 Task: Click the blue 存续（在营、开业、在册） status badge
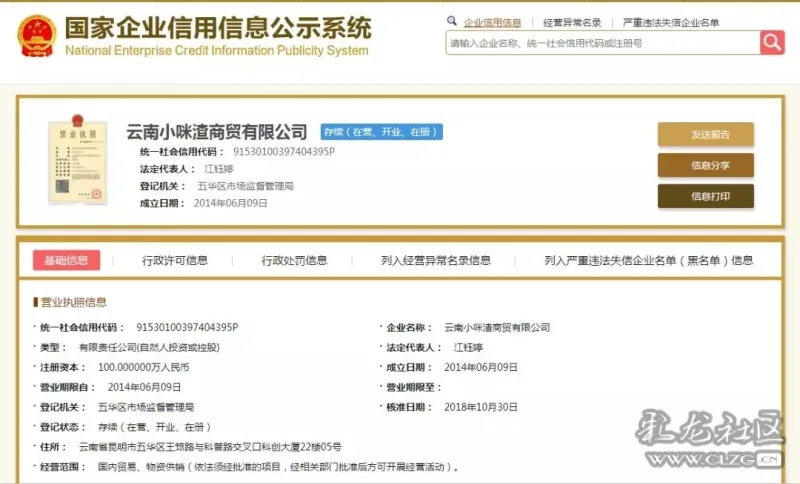(x=382, y=132)
